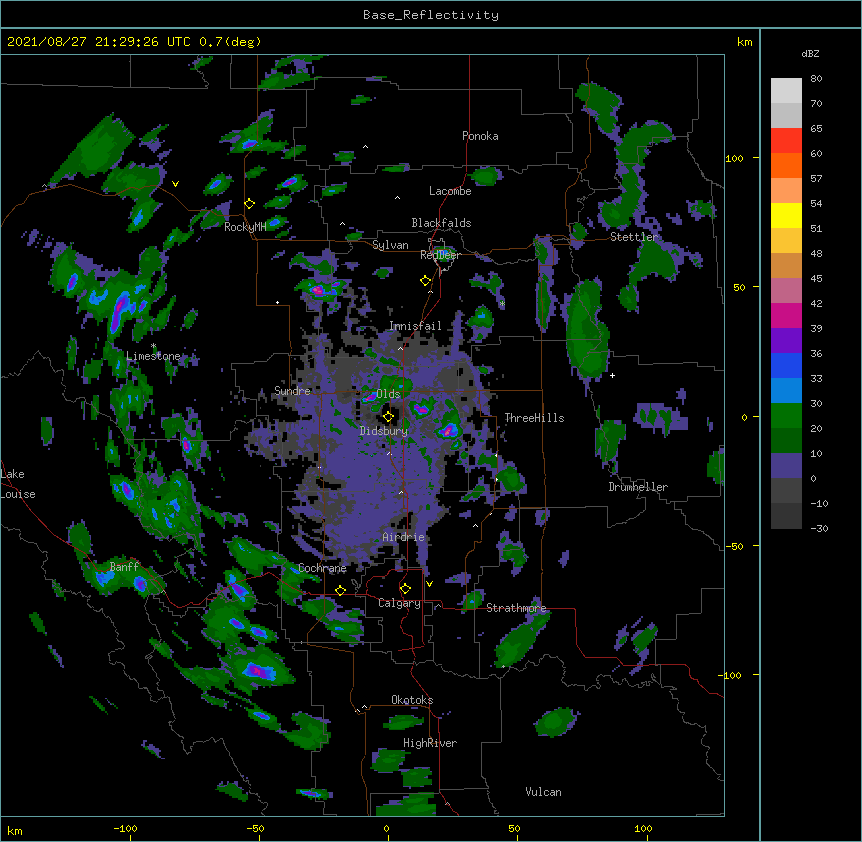Click the -50 tick label on the bottom axis
This screenshot has height=842, width=862.
[x=255, y=828]
